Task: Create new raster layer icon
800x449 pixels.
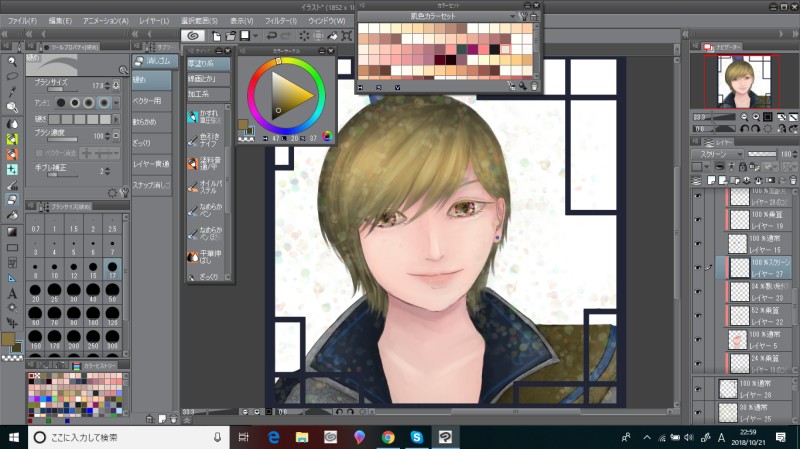Action: pyautogui.click(x=711, y=181)
